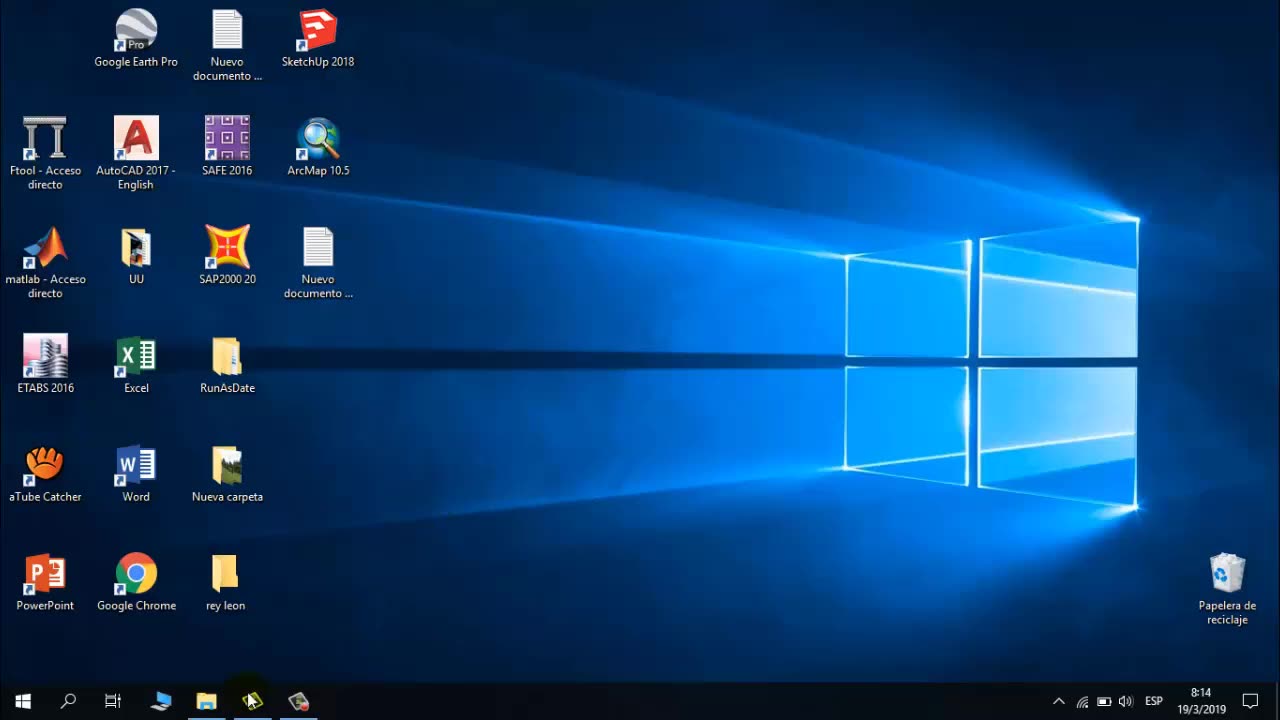Select the ArcMap 10.5 shortcut

318,147
